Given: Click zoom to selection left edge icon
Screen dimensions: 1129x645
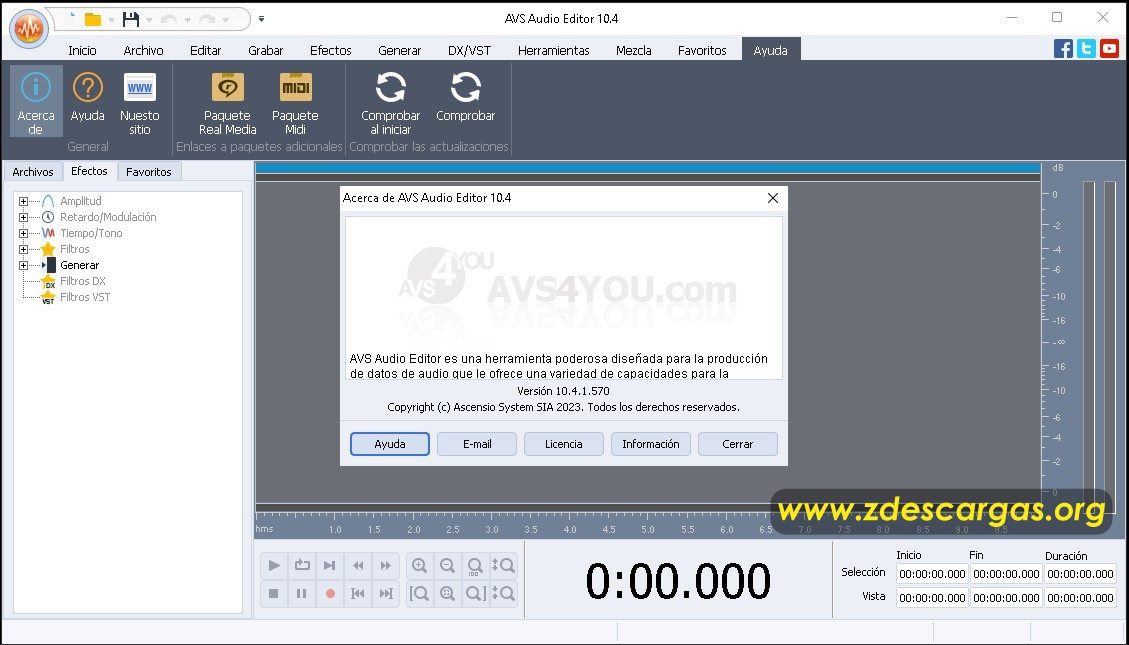Looking at the screenshot, I should (x=420, y=594).
